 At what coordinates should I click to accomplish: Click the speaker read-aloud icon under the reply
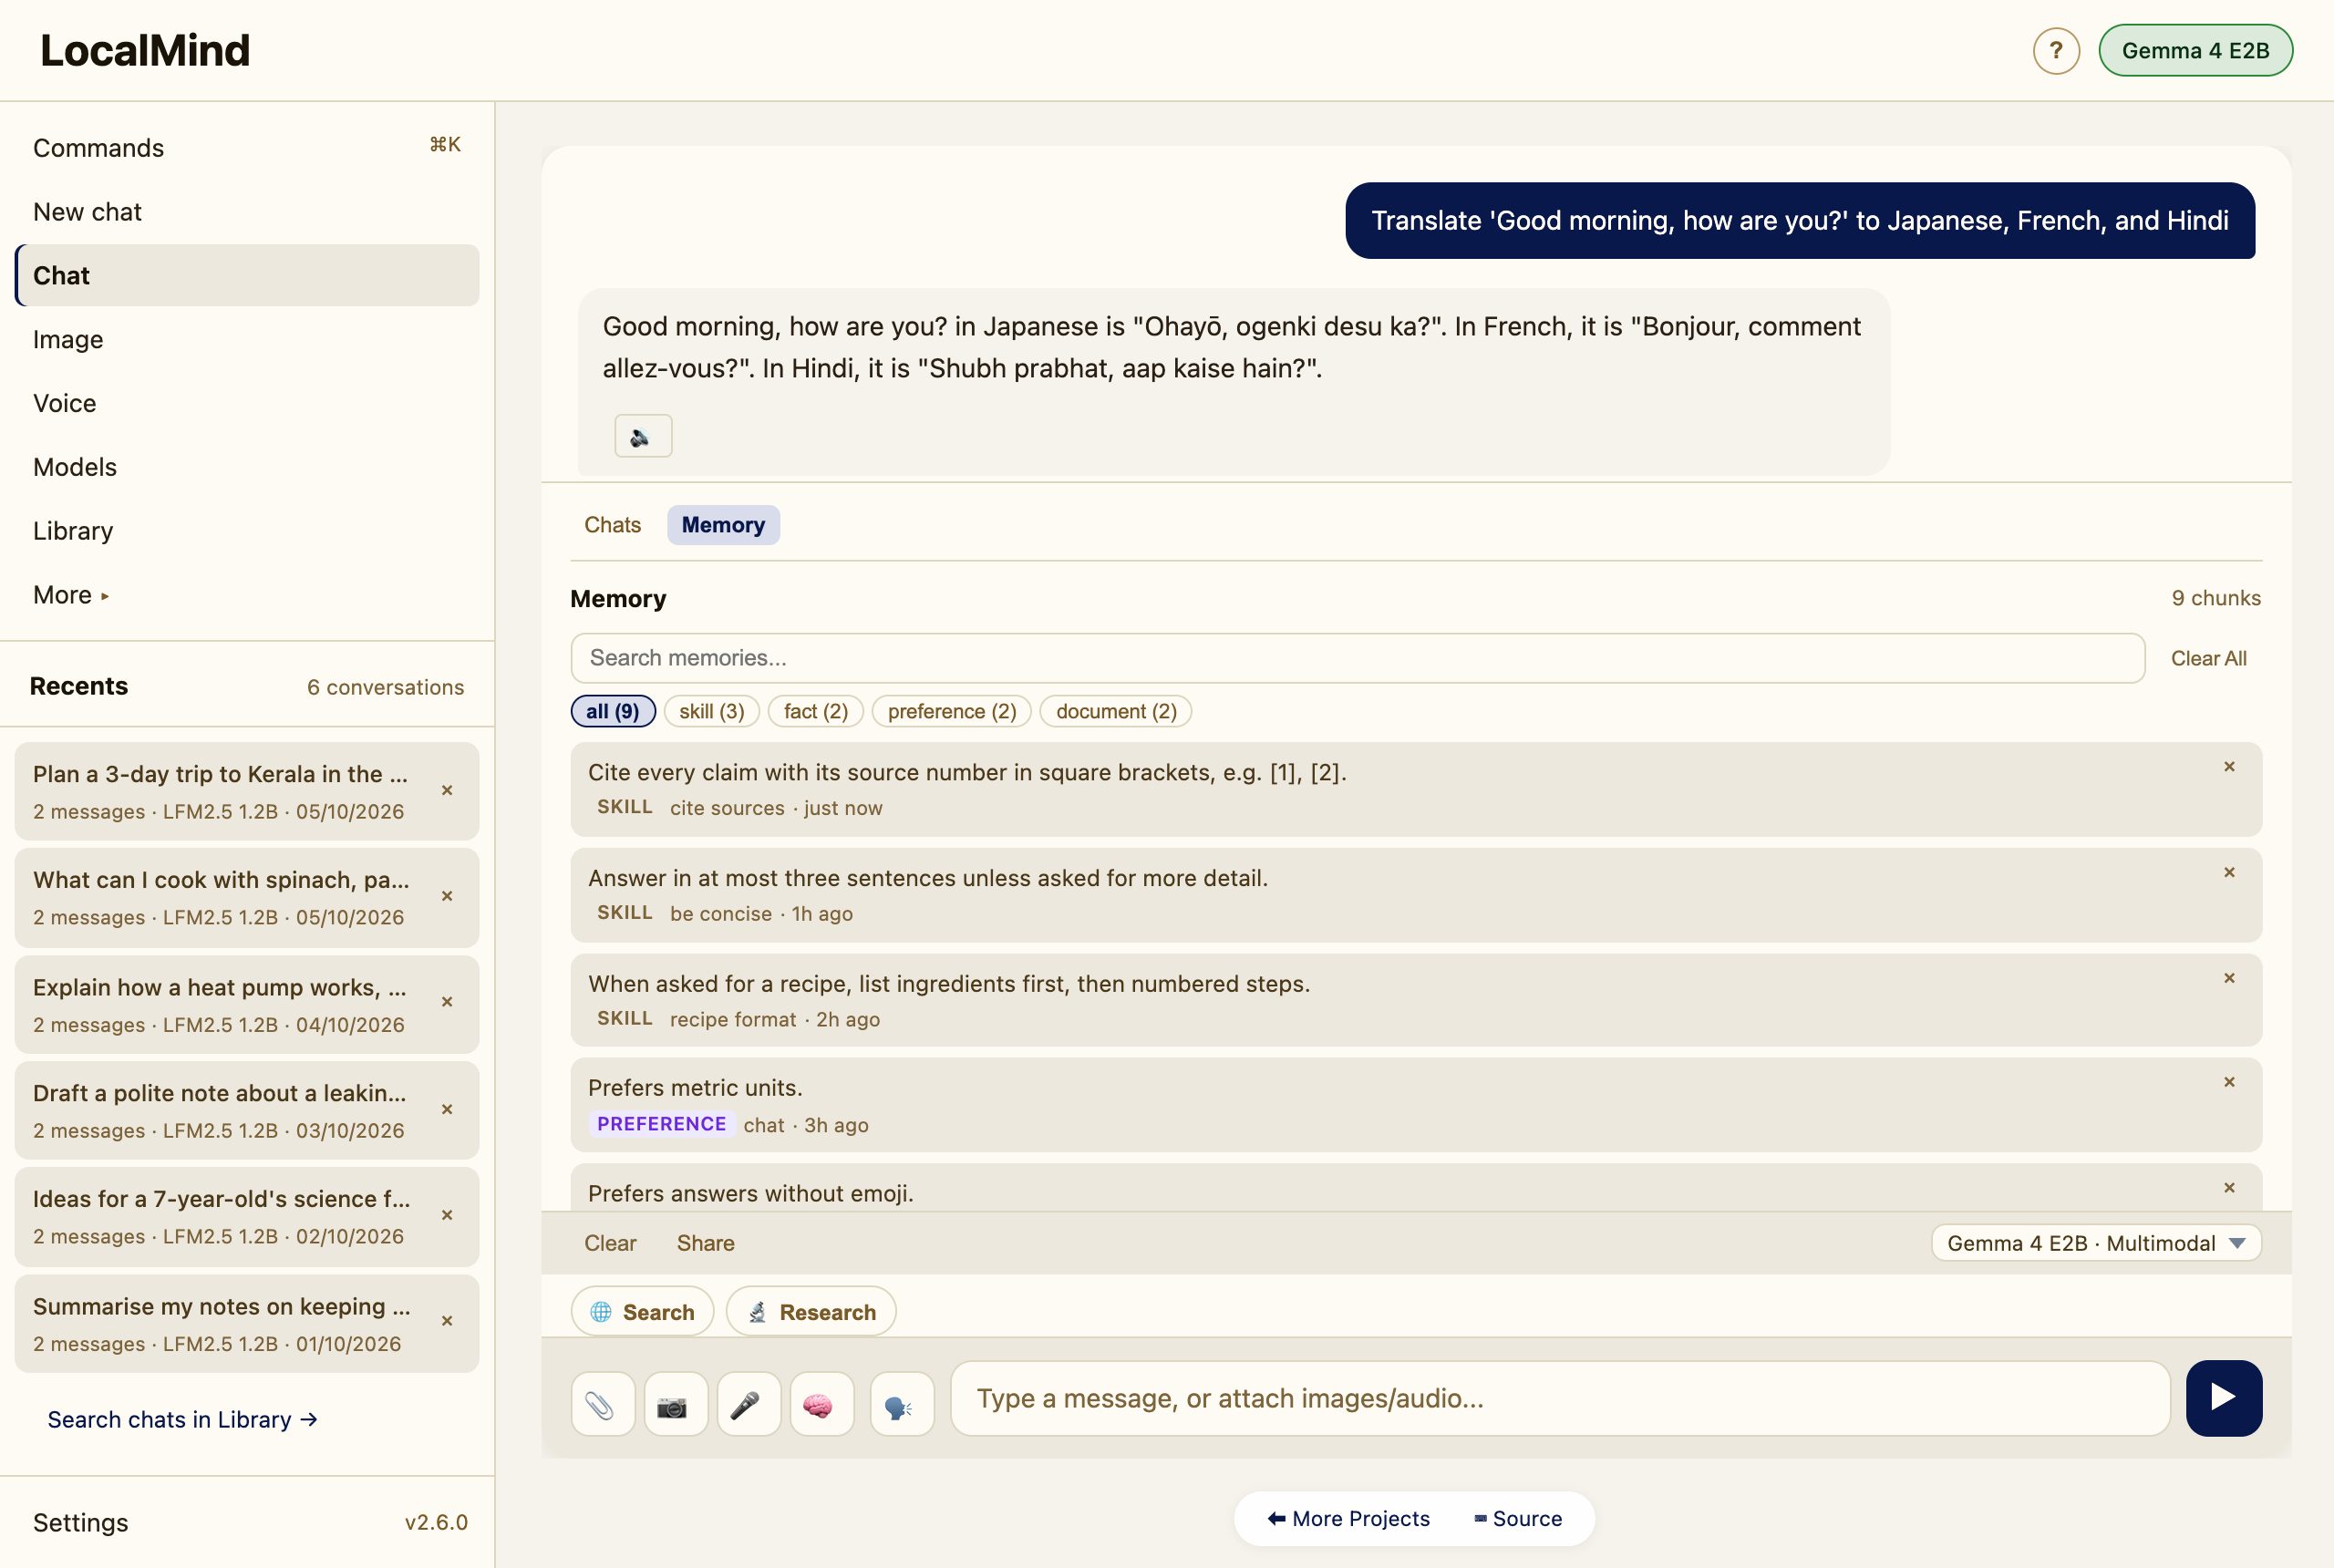(x=642, y=436)
